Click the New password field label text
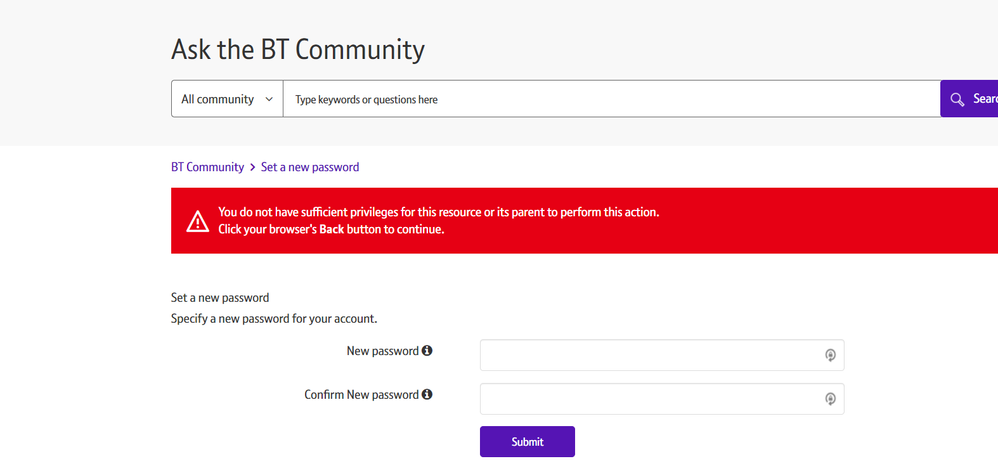The width and height of the screenshot is (998, 473). (x=382, y=351)
